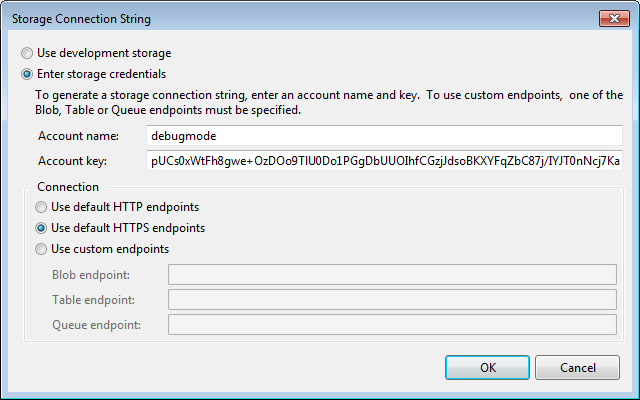The width and height of the screenshot is (640, 400).
Task: Switch to Use custom endpoints
Action: point(41,249)
